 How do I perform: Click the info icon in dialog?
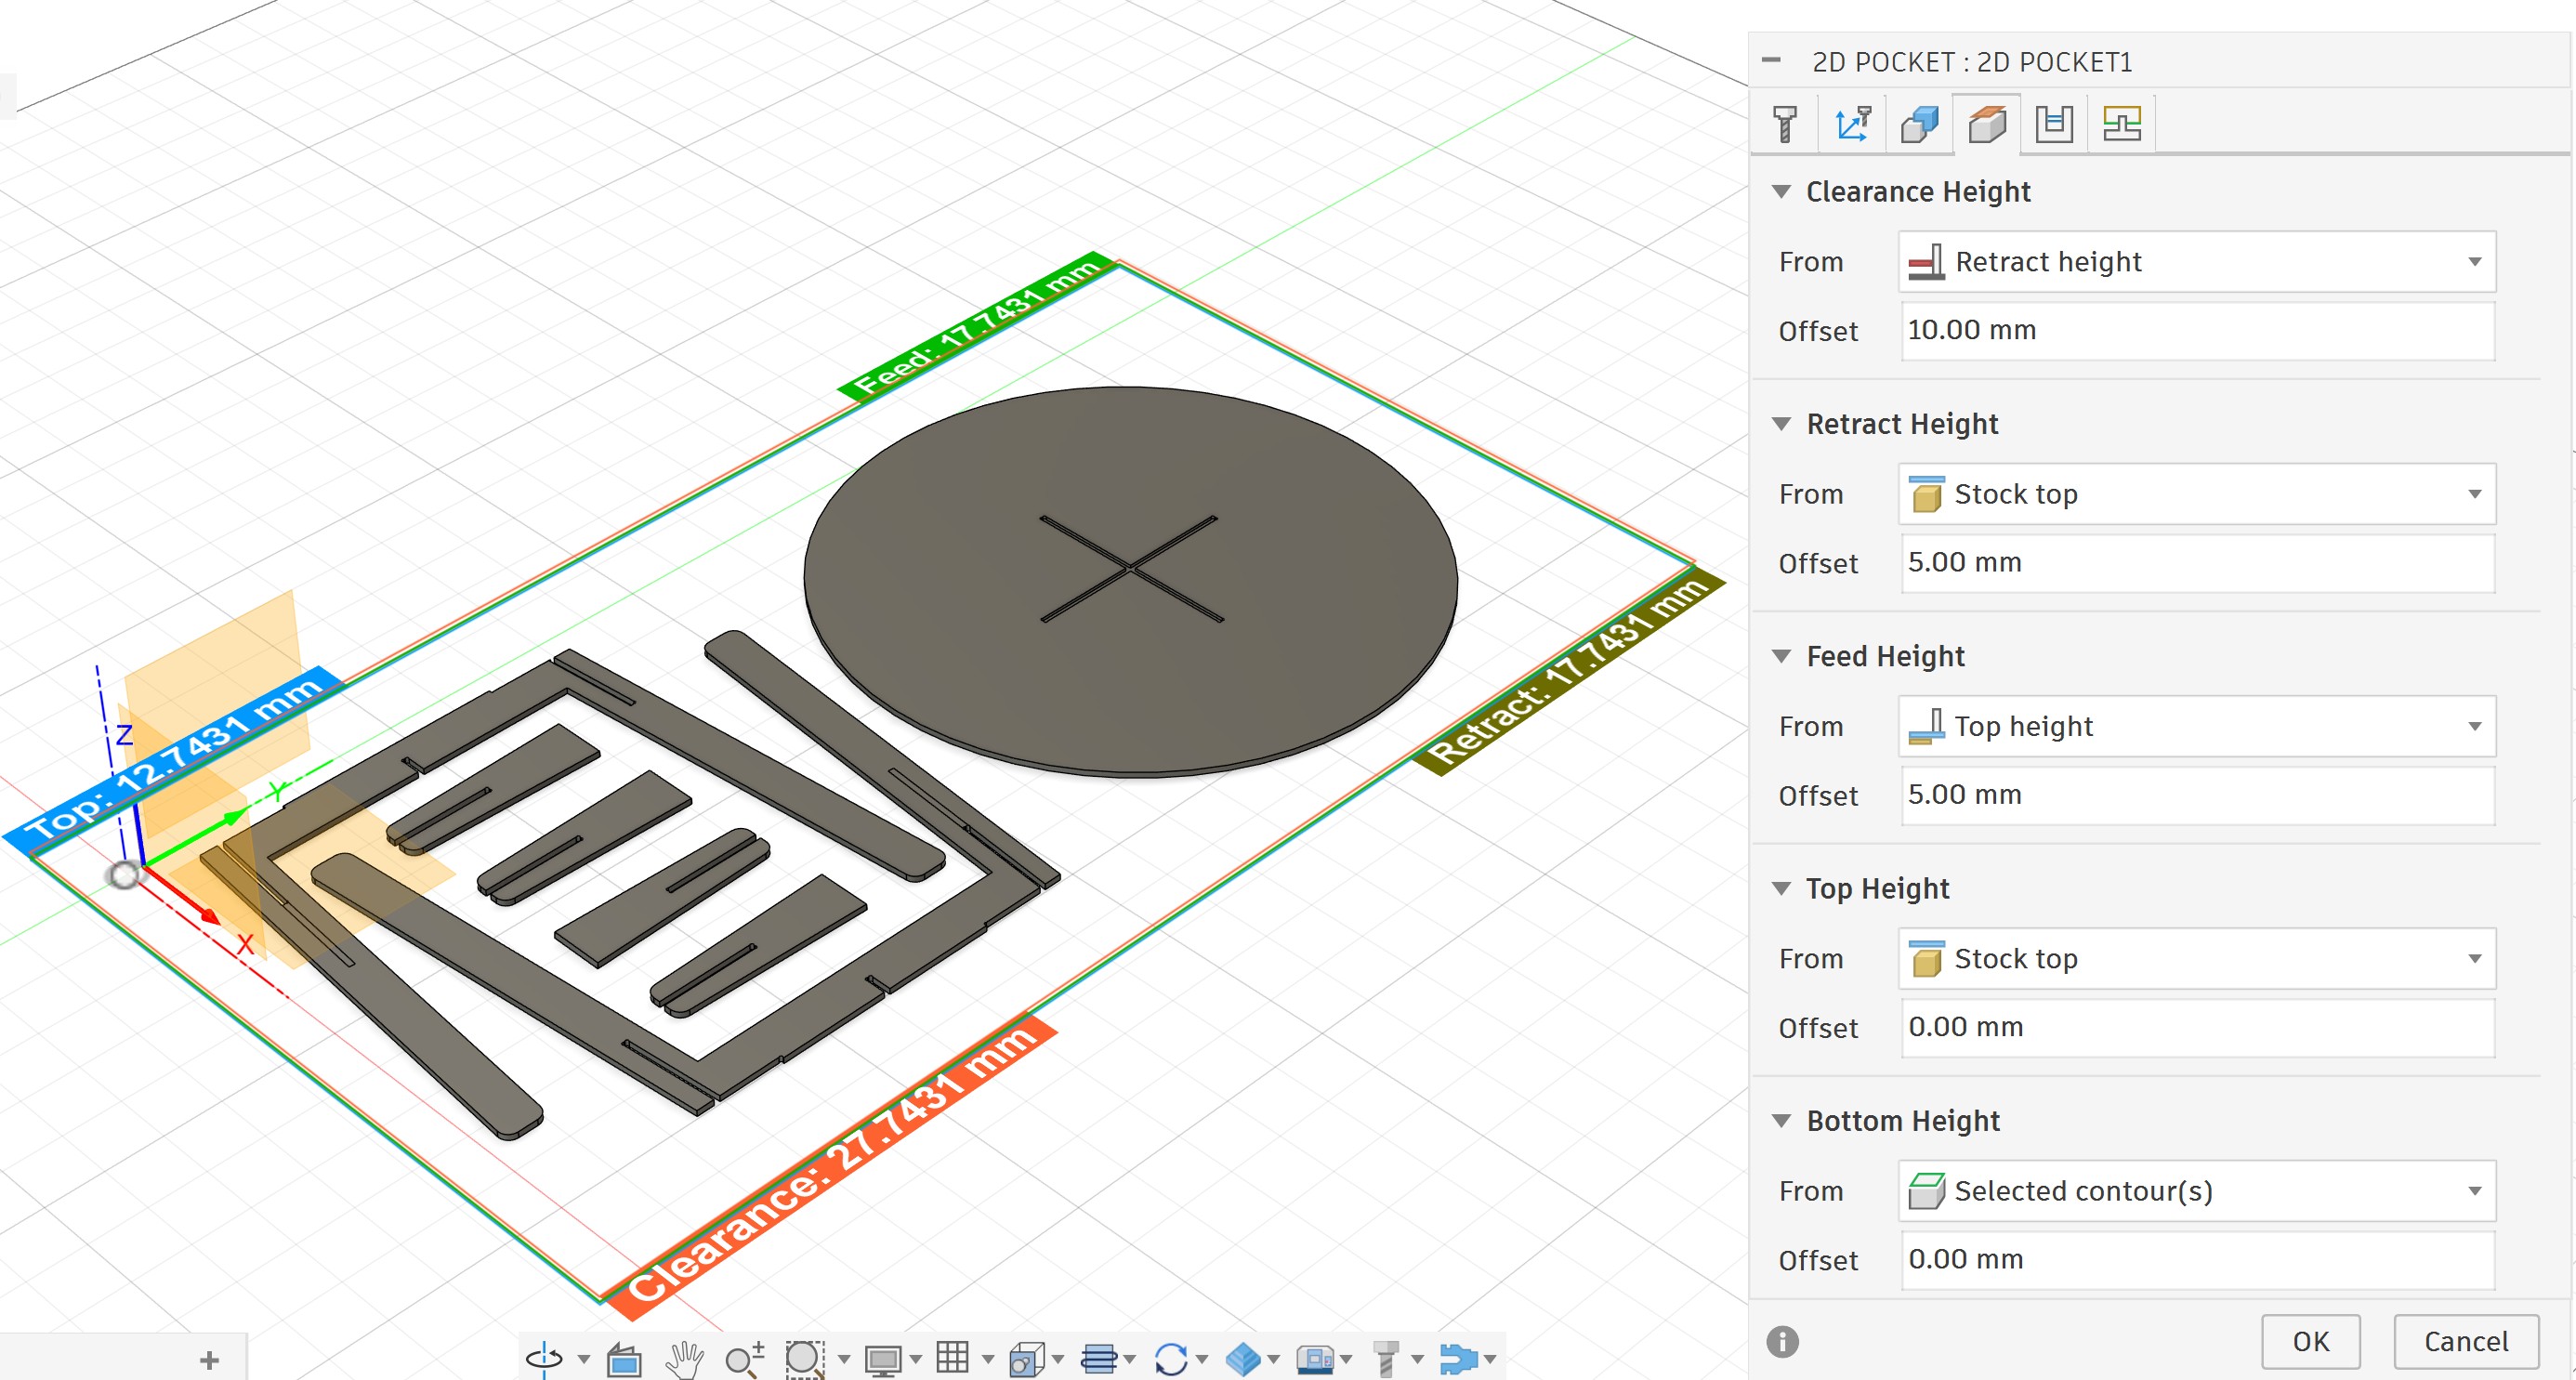(1782, 1341)
